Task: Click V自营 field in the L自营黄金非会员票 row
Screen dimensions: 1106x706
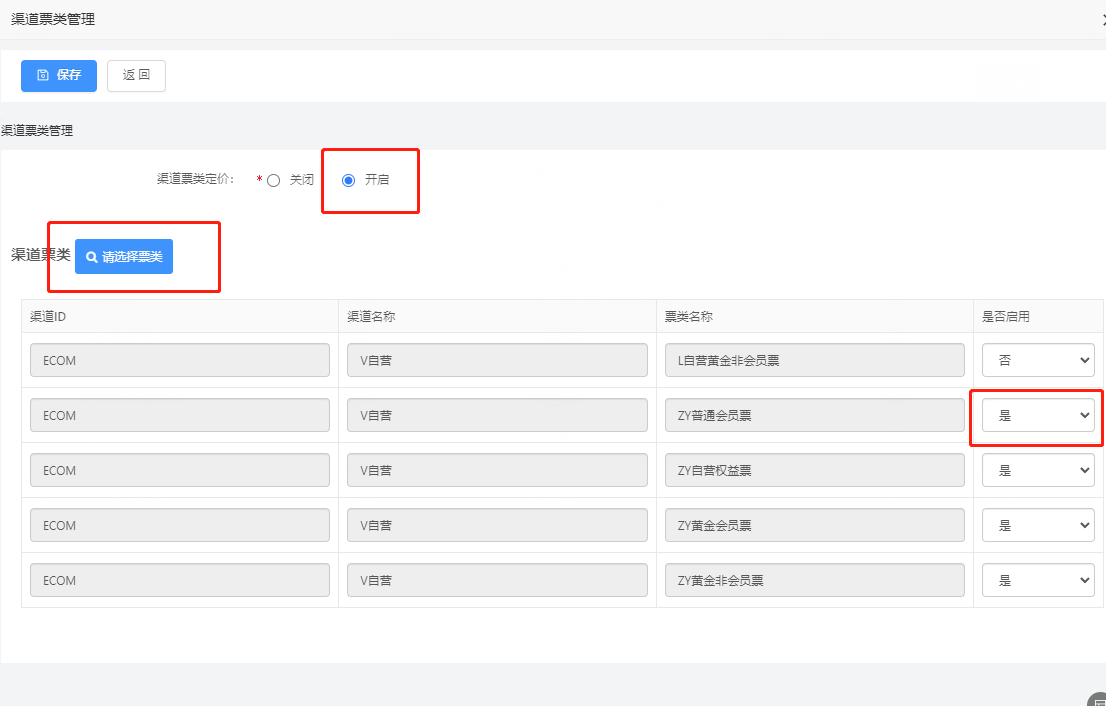Action: 497,360
